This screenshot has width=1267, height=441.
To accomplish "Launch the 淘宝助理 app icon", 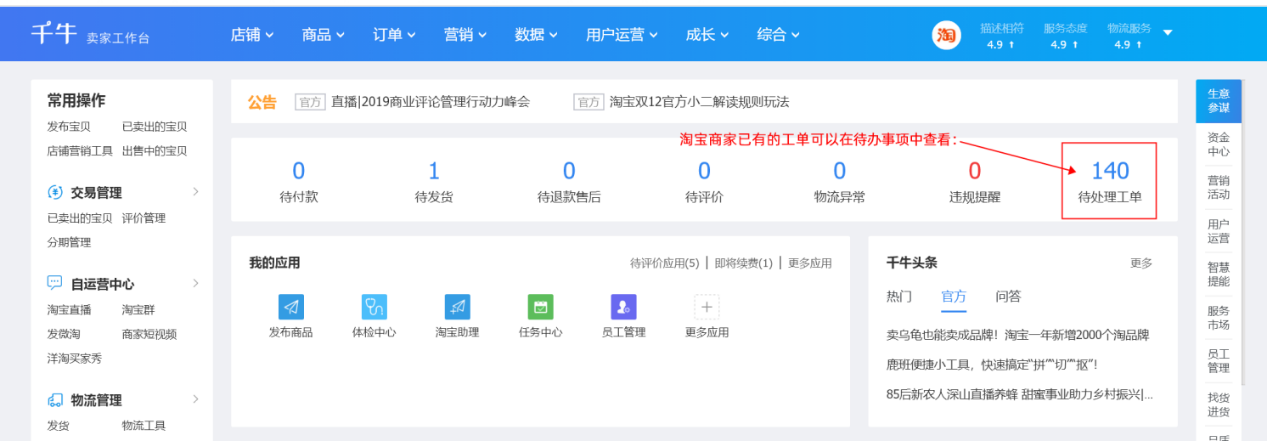I will [457, 306].
